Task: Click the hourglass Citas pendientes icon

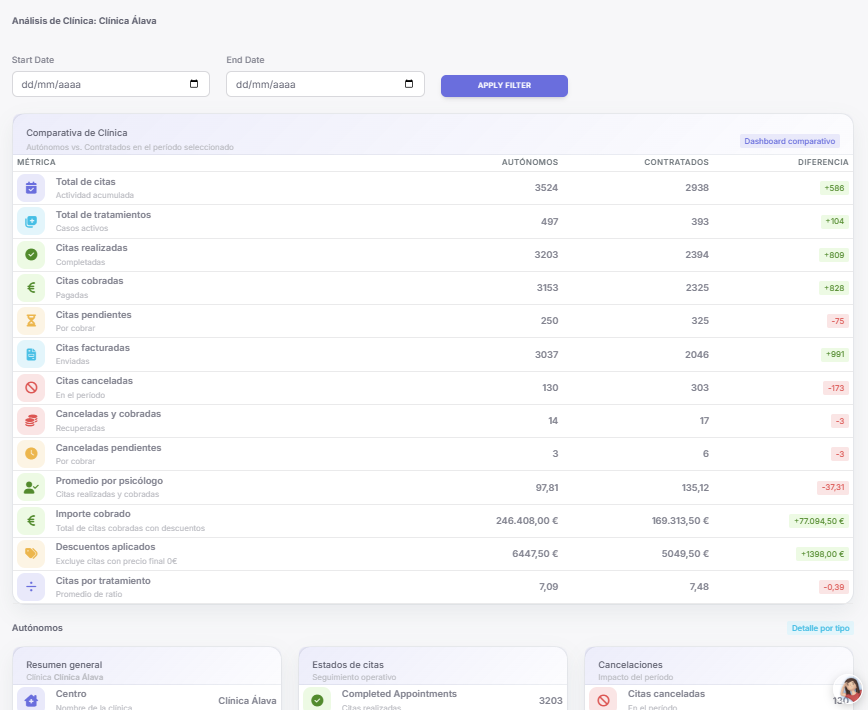Action: pos(31,321)
